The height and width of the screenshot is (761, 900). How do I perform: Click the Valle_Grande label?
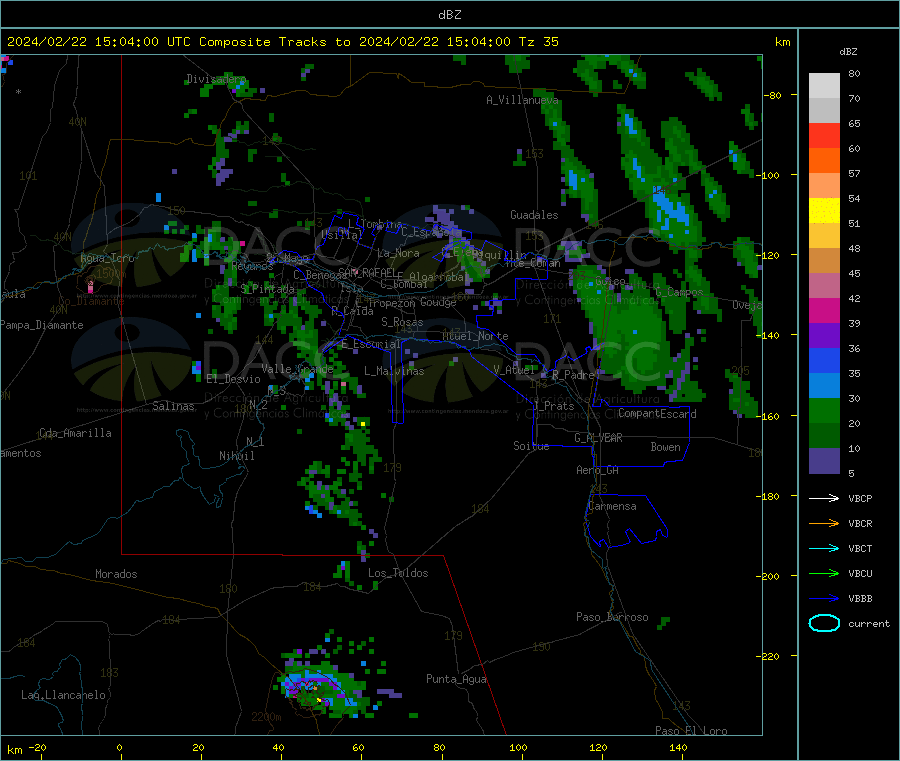(297, 369)
